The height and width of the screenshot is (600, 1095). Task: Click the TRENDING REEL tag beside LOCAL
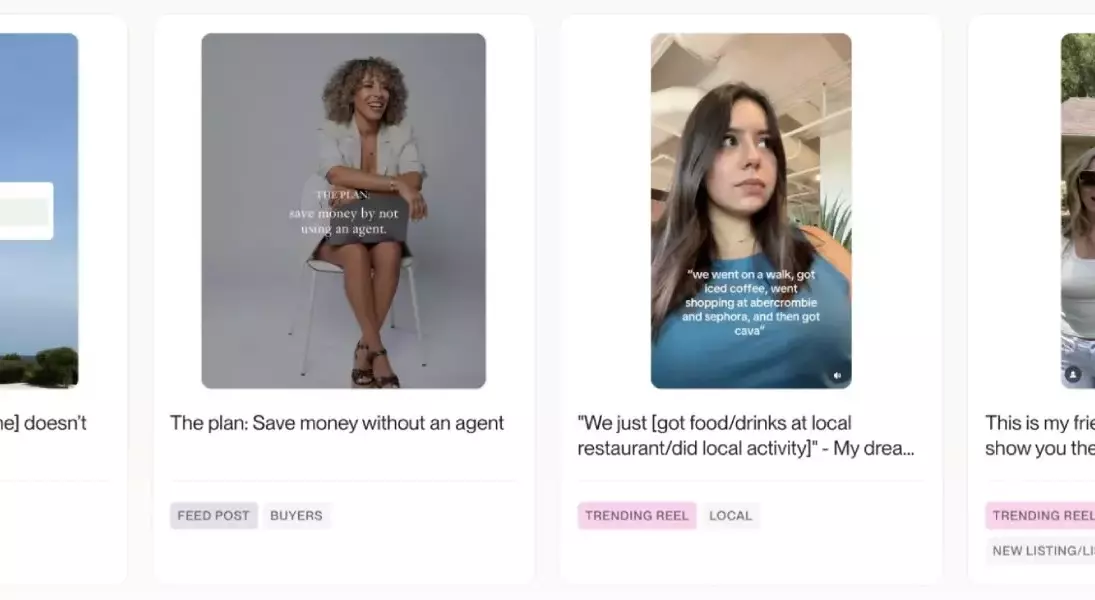point(637,515)
